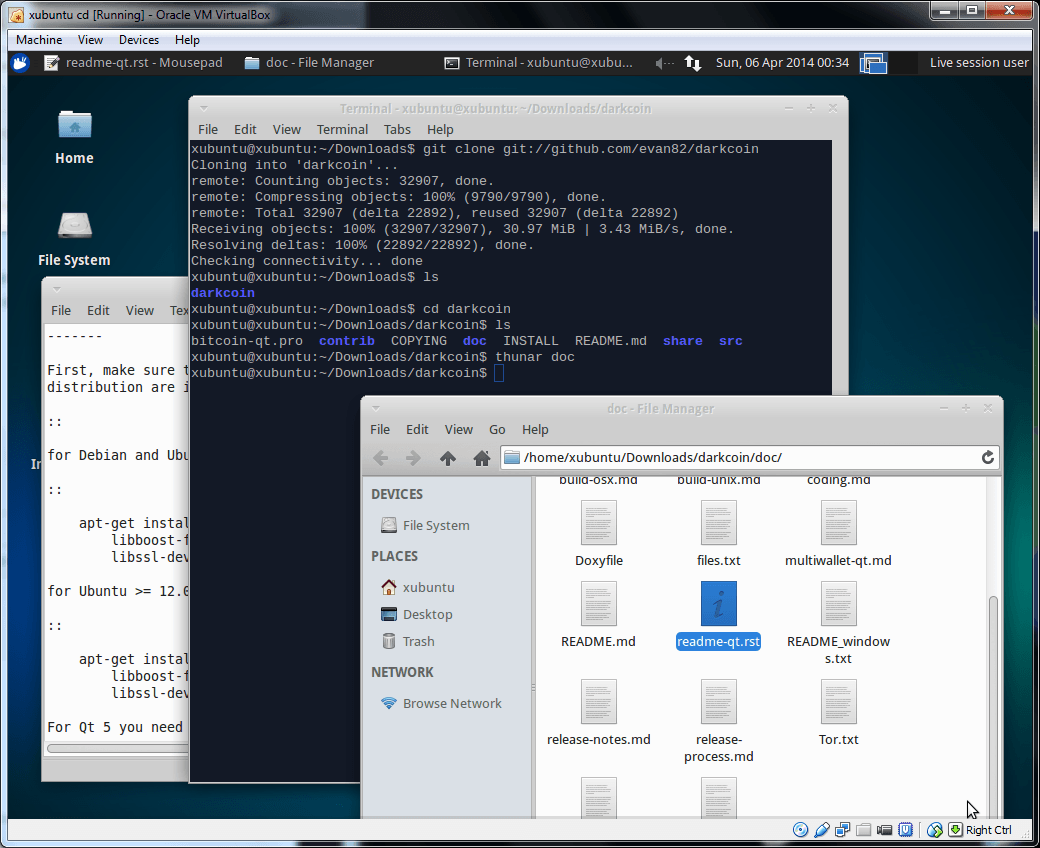The image size is (1040, 848).
Task: Click the panel clock date and time
Action: click(782, 63)
